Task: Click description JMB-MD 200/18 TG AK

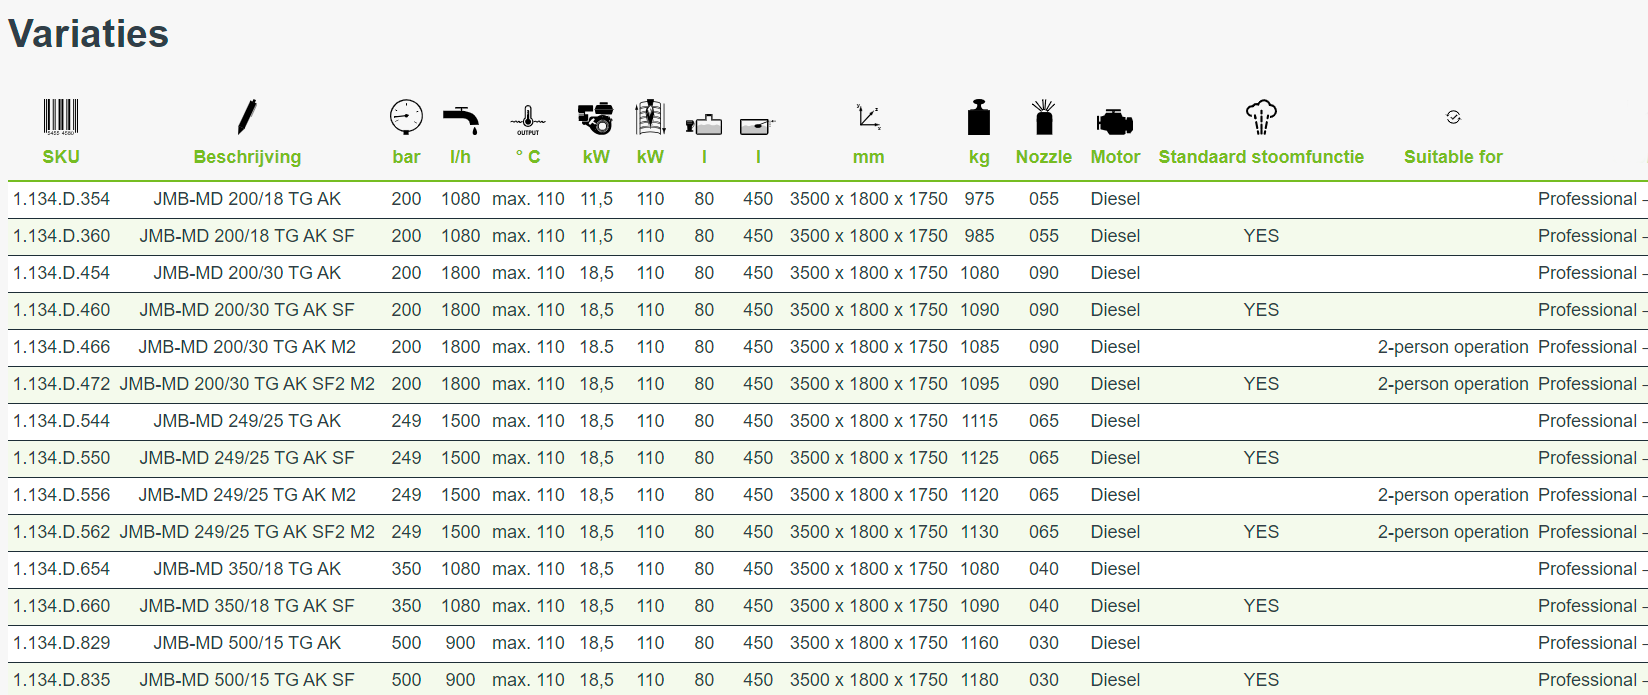Action: 247,199
